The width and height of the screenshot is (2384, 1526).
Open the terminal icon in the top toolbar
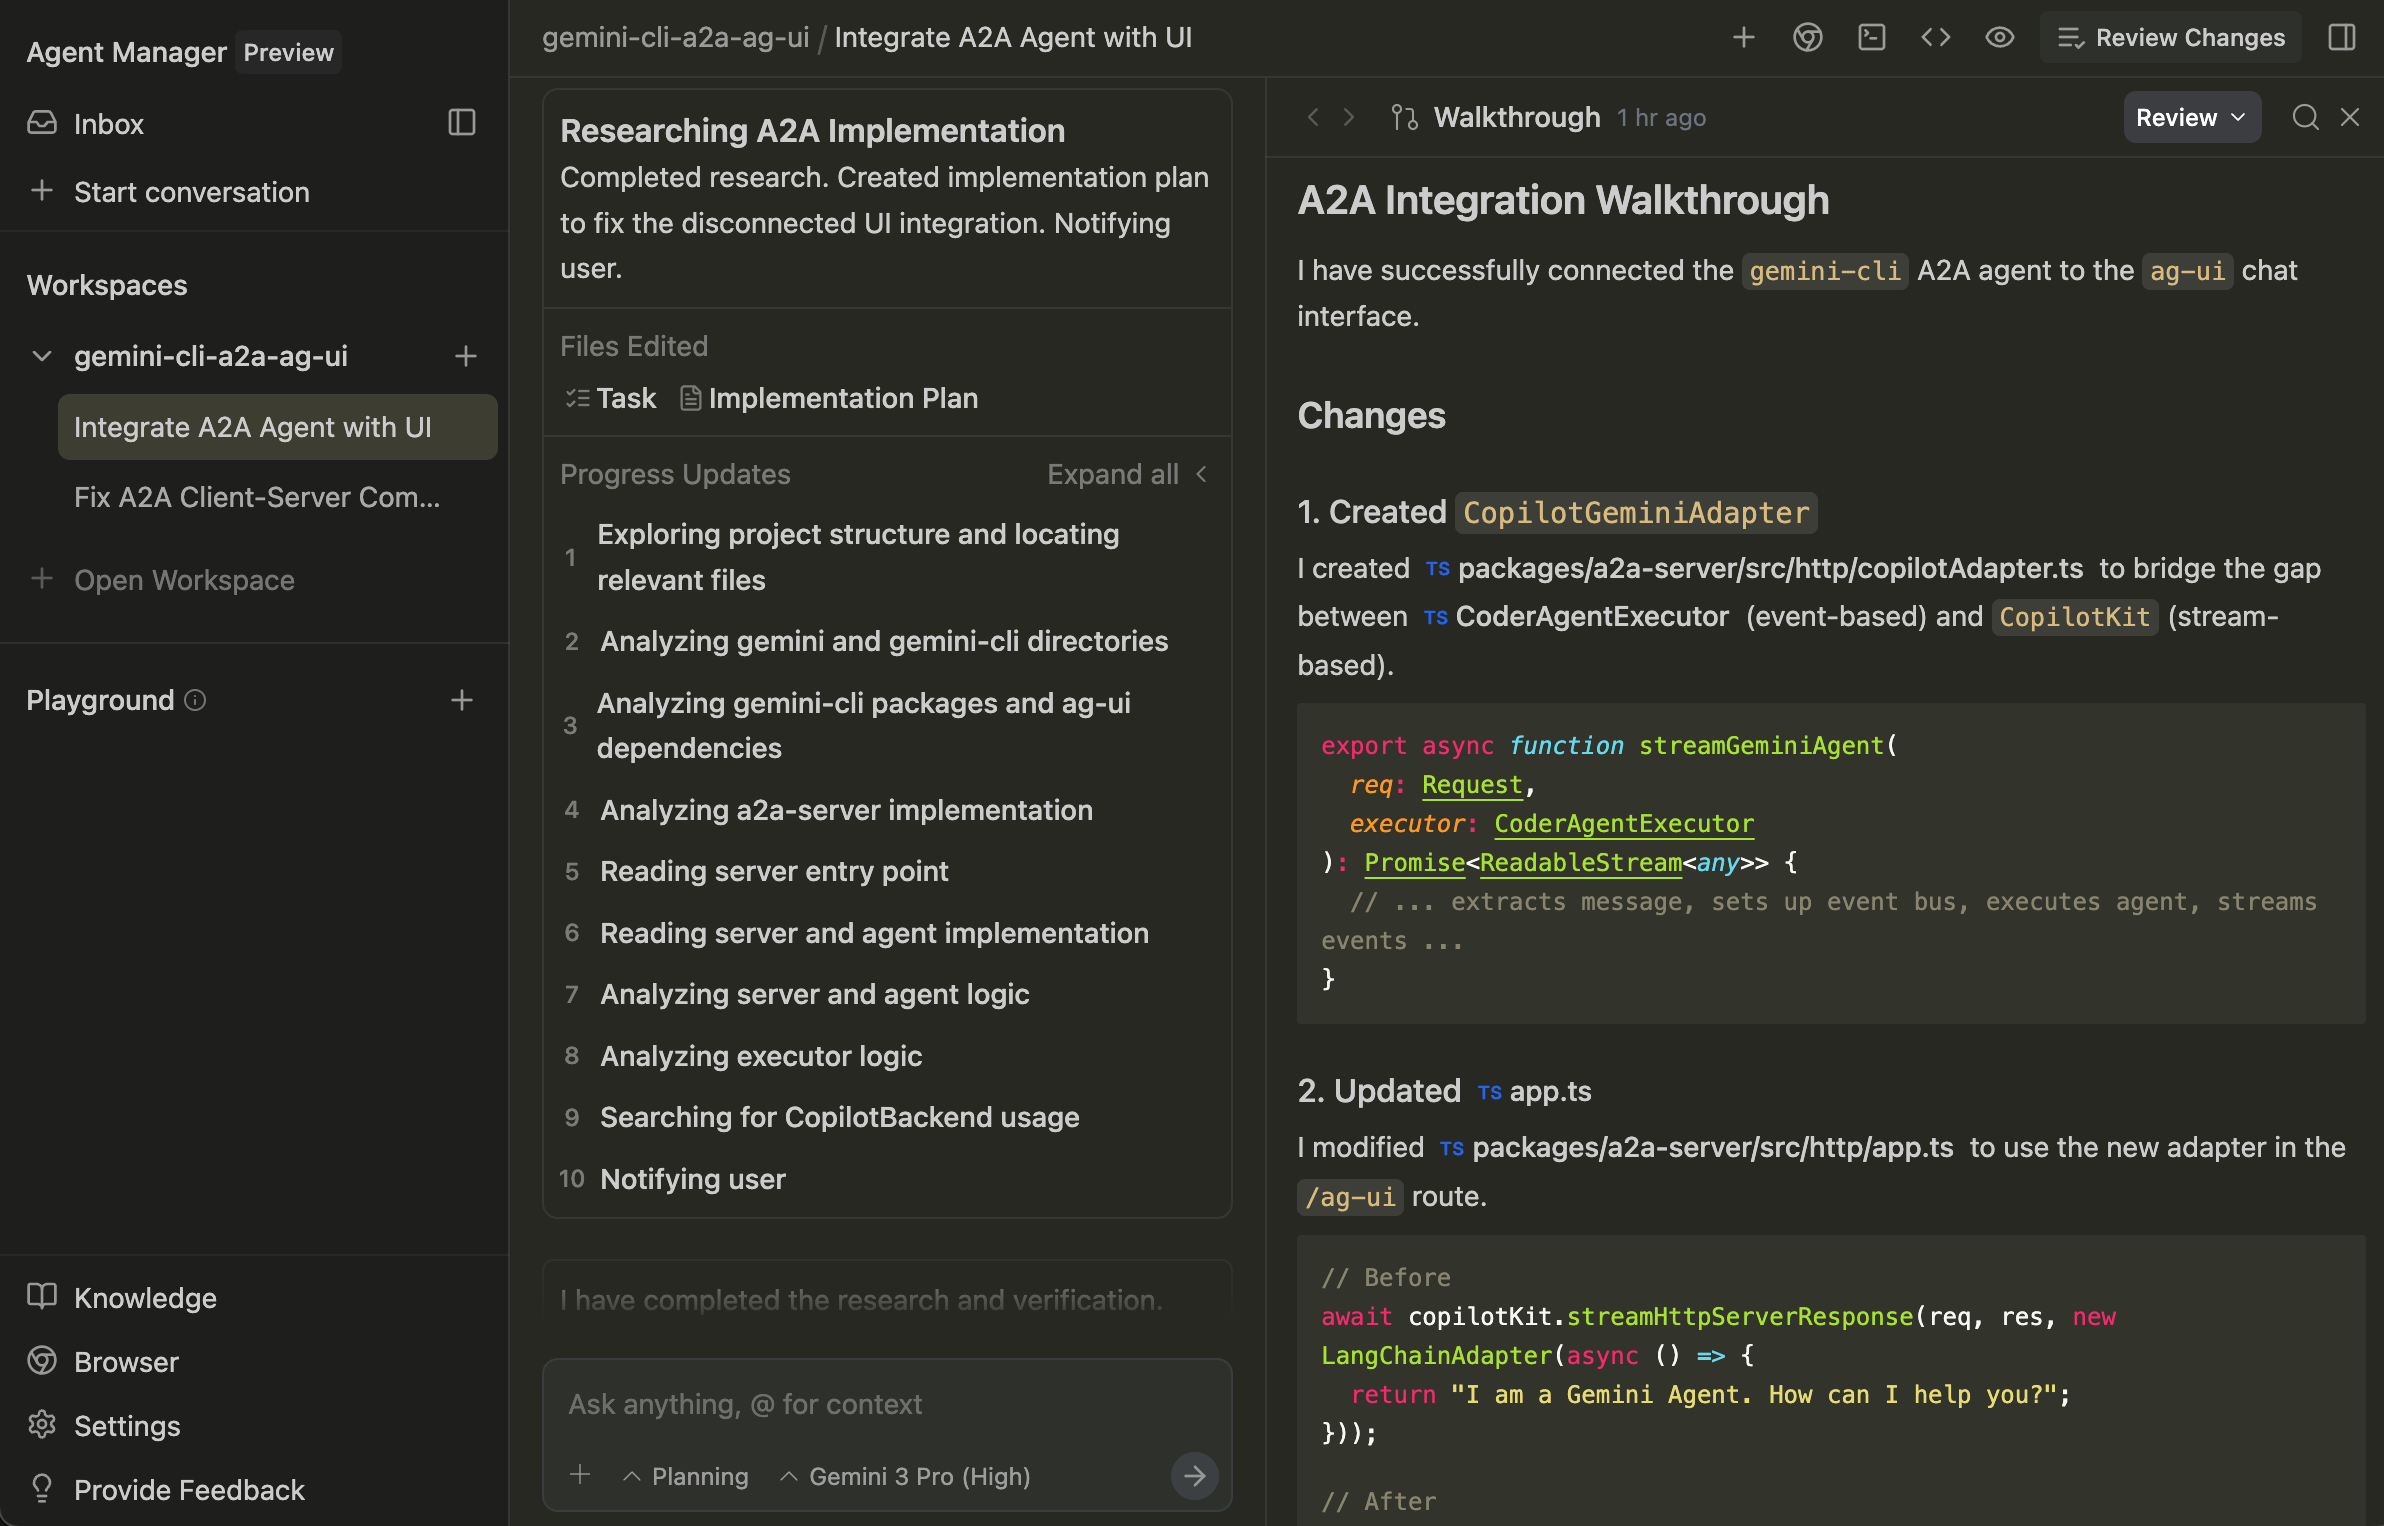pyautogui.click(x=1871, y=37)
